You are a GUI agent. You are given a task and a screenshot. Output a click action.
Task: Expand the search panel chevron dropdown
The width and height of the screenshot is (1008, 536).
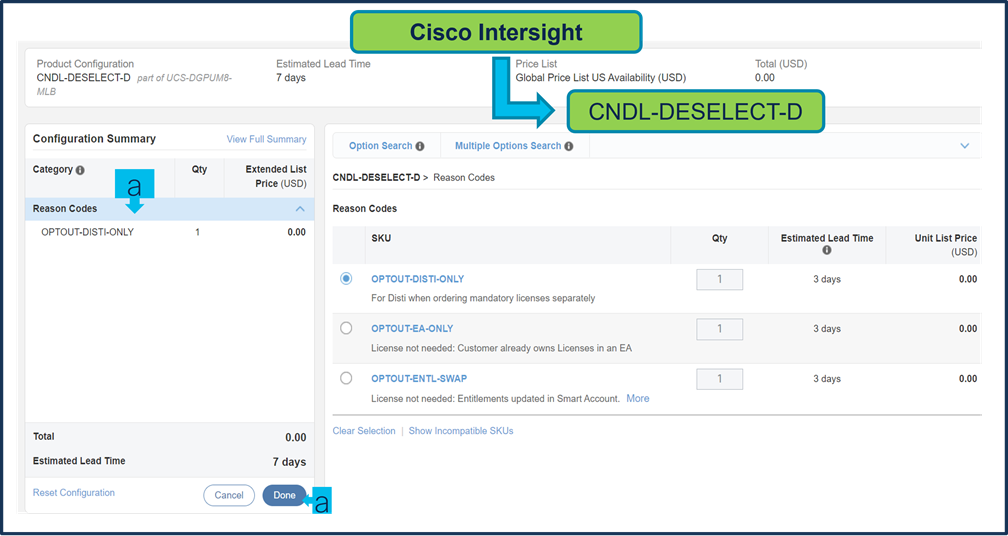point(964,146)
